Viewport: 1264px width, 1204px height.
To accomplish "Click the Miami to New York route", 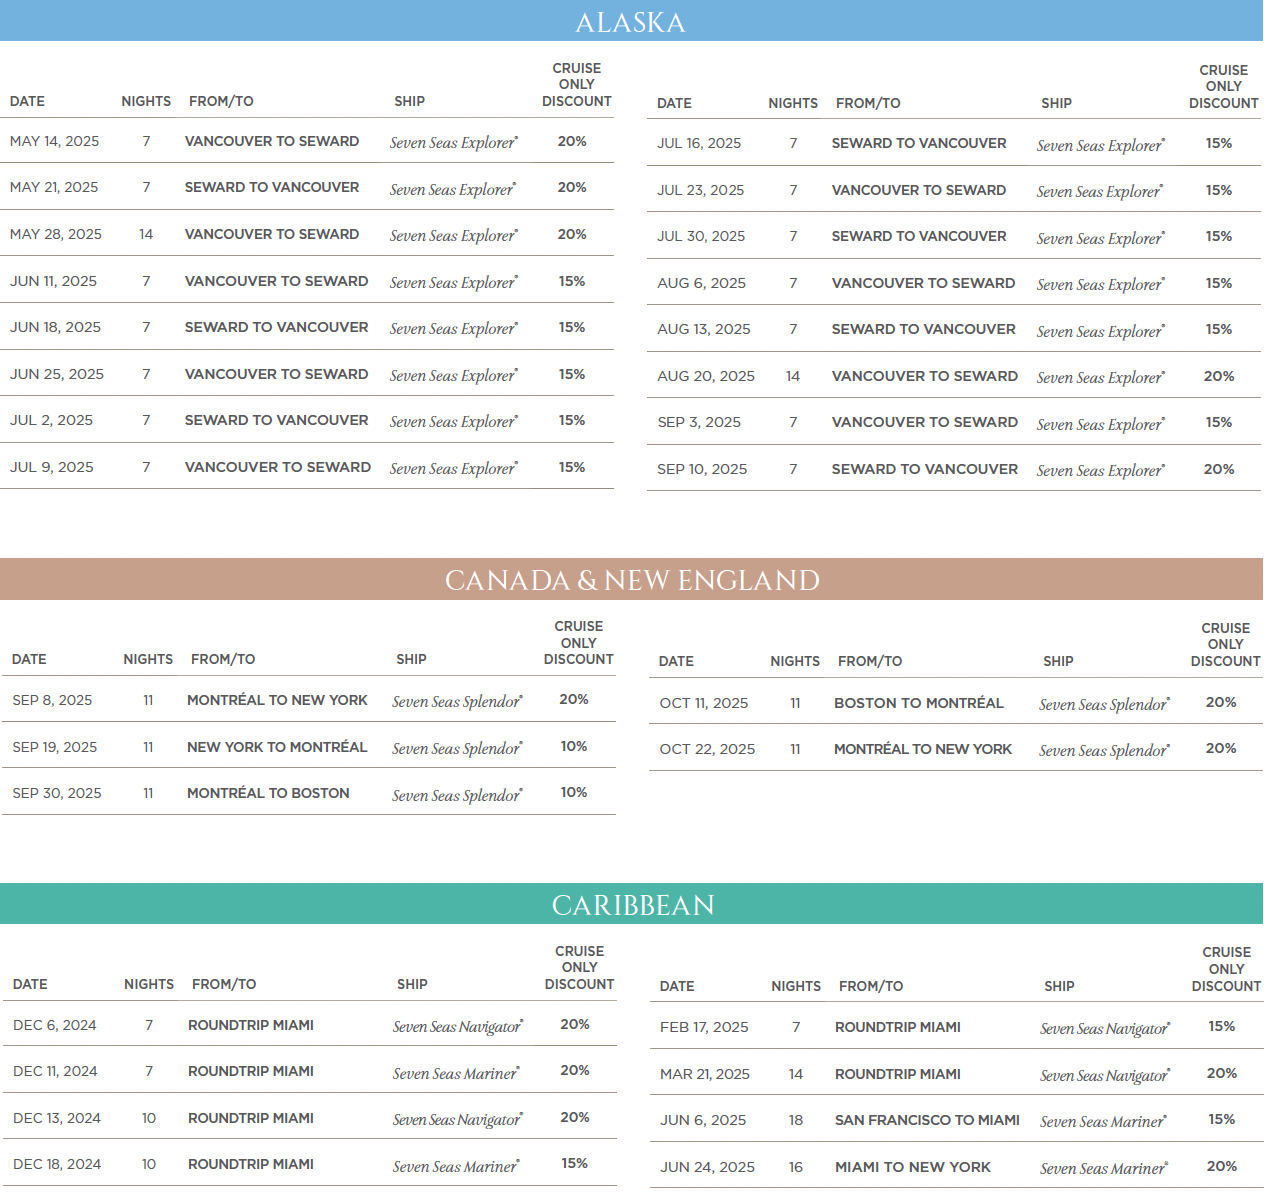I will 912,1167.
